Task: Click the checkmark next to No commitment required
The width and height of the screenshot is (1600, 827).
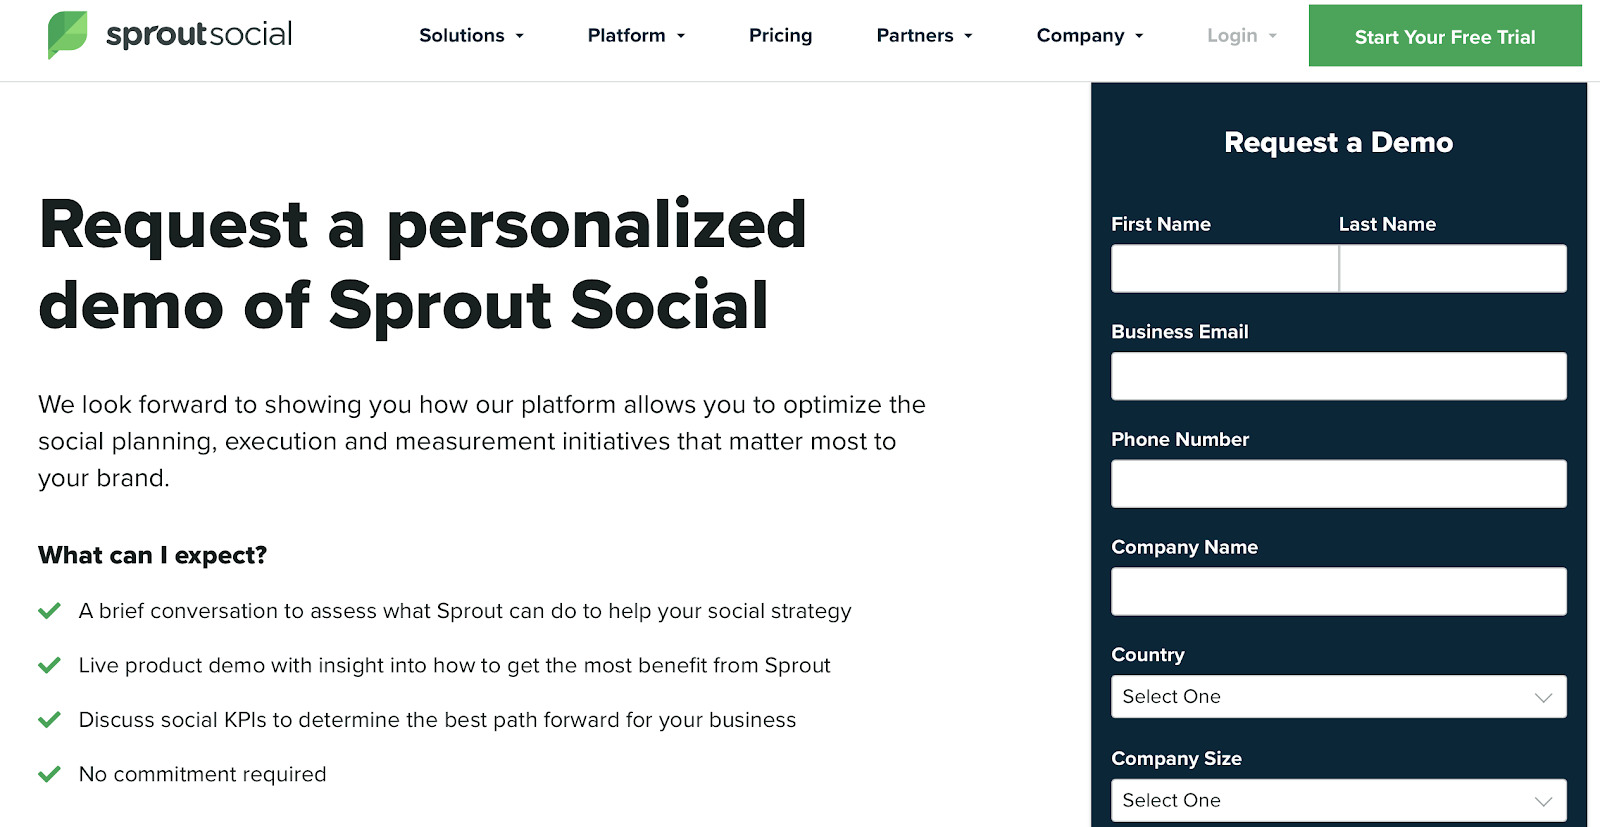Action: pos(49,774)
